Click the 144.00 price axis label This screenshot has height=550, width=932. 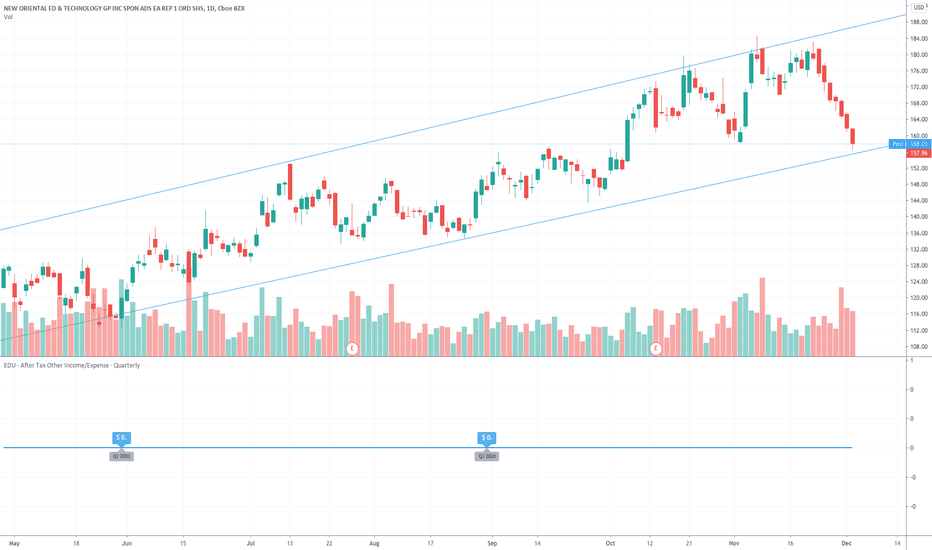tap(919, 201)
